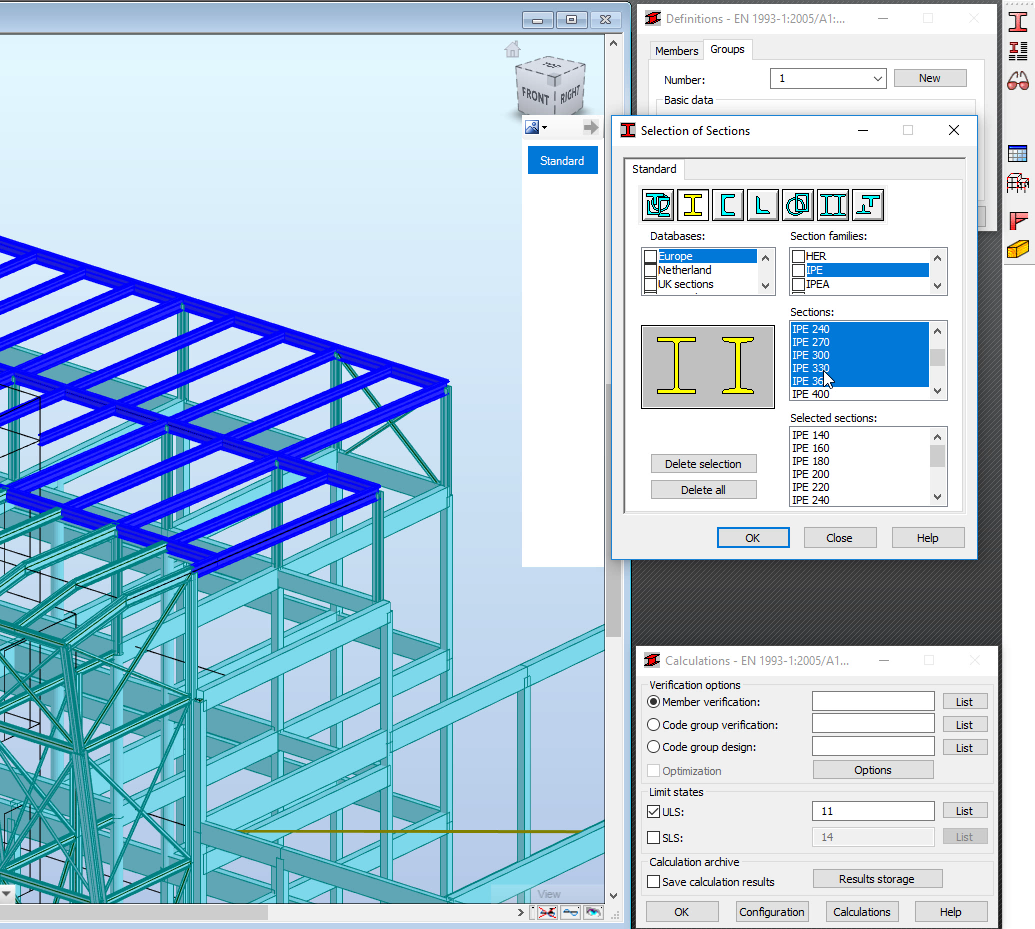This screenshot has width=1035, height=929.
Task: Switch to the Members tab
Action: click(x=677, y=50)
